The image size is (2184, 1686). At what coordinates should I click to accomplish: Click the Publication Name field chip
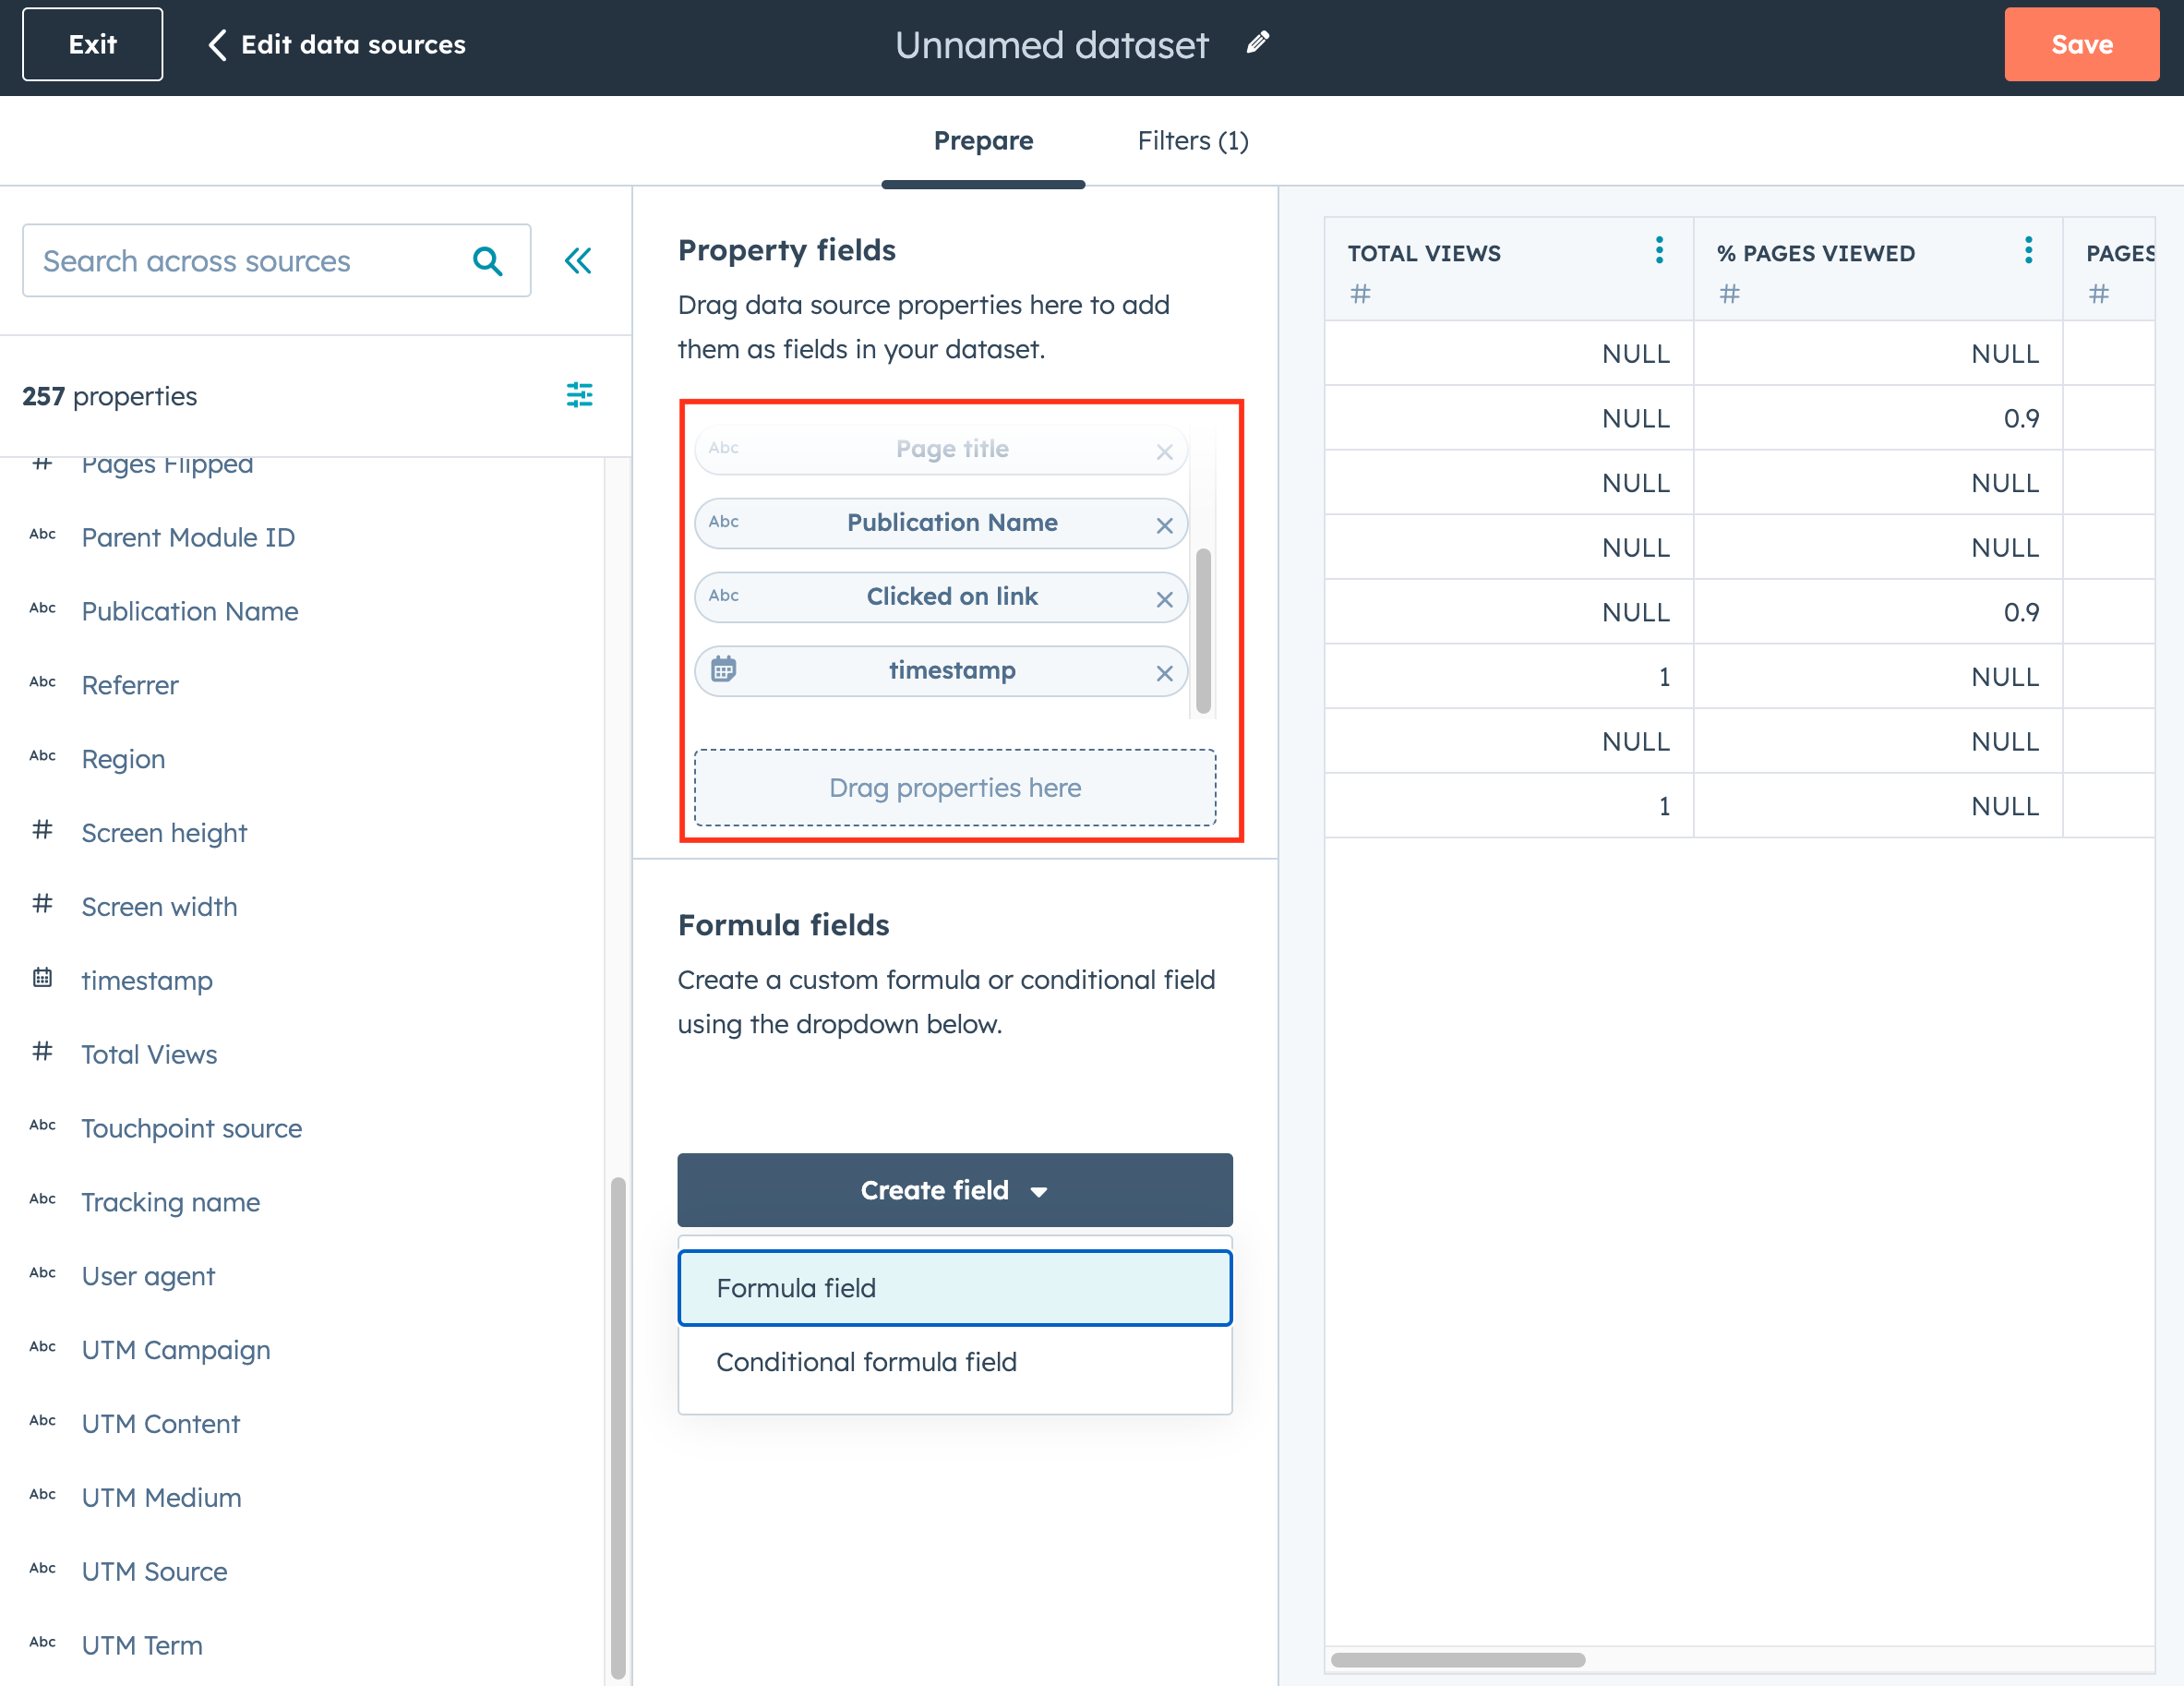point(941,523)
